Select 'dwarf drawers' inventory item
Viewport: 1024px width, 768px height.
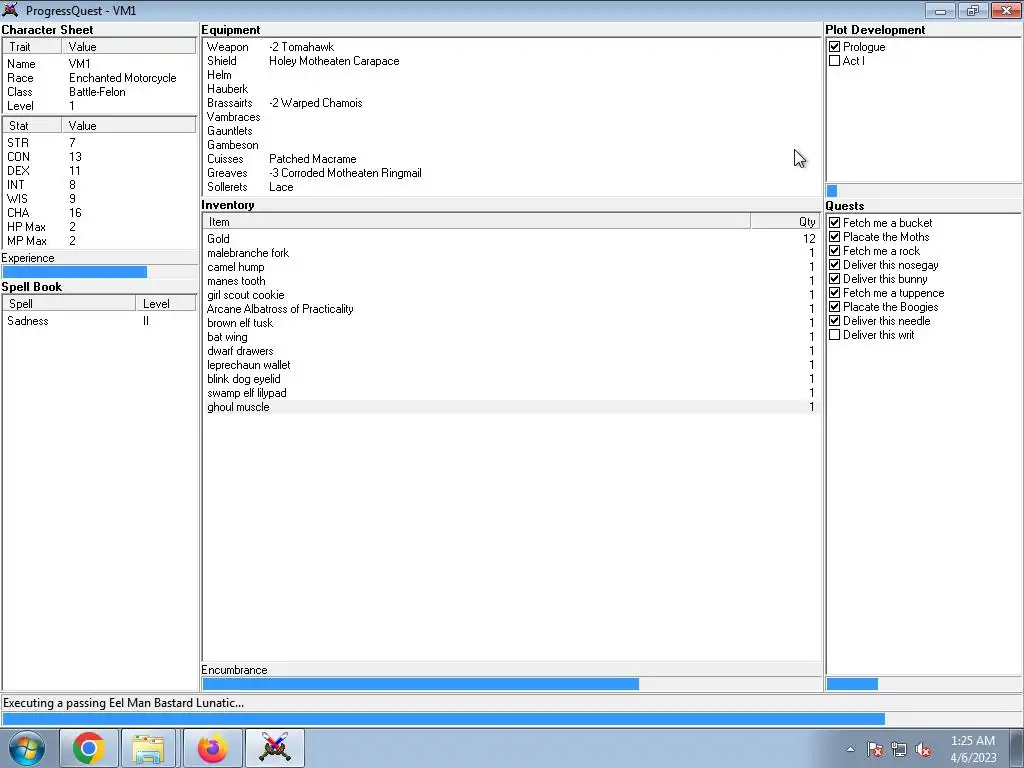511,351
